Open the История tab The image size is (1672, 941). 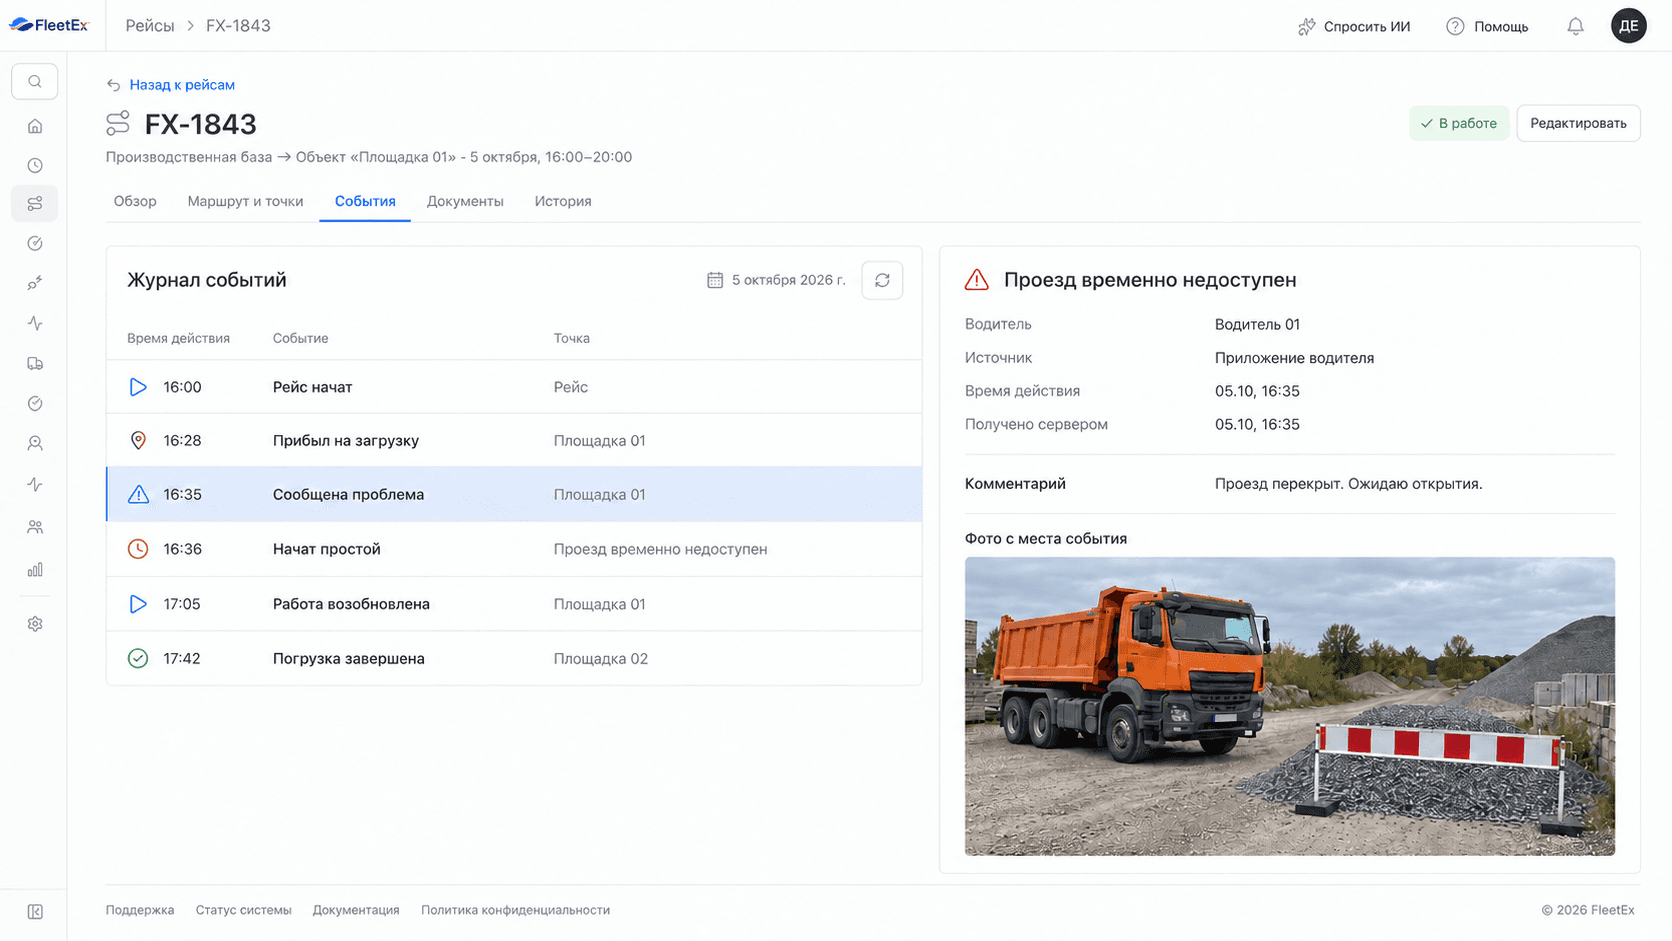pos(563,201)
